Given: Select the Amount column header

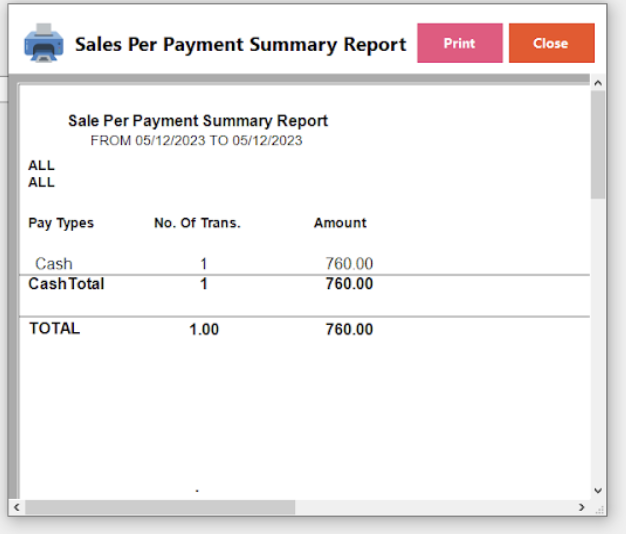Looking at the screenshot, I should point(340,223).
